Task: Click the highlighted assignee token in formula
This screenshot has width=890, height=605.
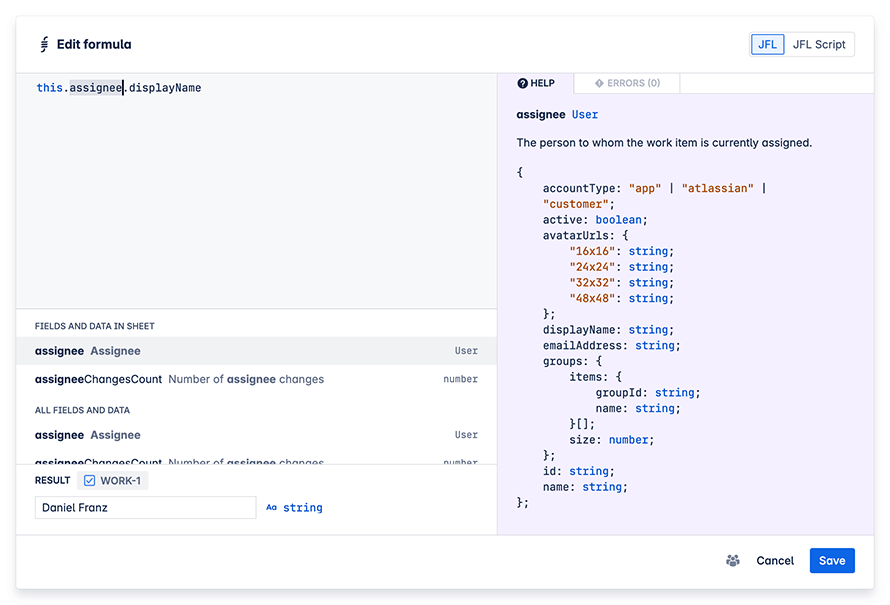Action: 95,88
